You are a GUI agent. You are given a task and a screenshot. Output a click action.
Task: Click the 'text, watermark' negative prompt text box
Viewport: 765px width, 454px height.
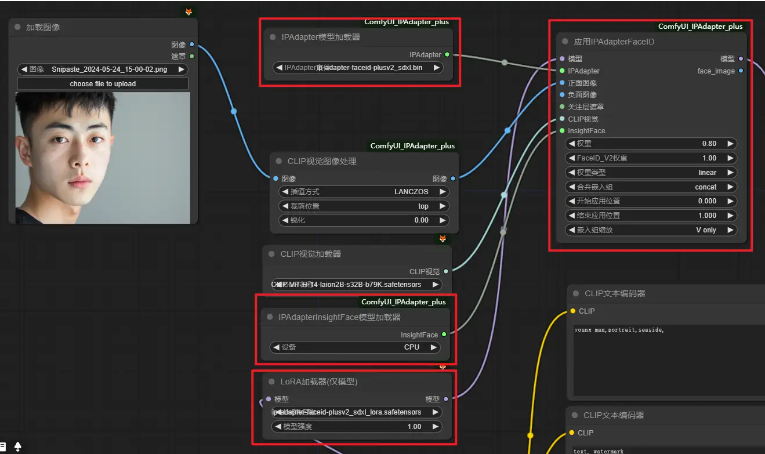(x=668, y=450)
